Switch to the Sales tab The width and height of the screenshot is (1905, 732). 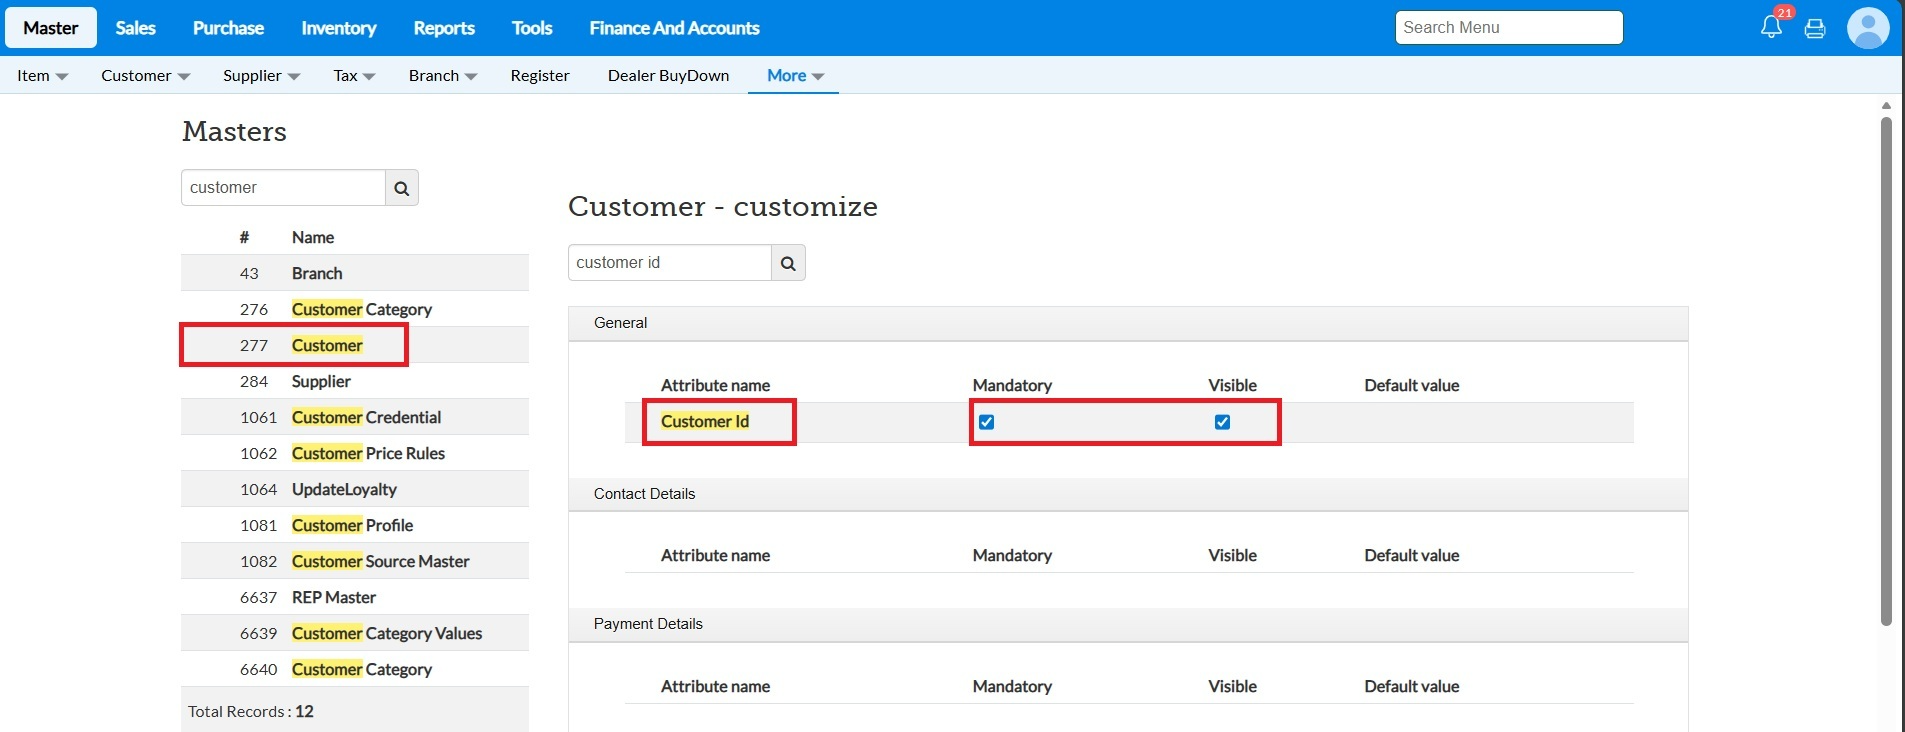pyautogui.click(x=135, y=28)
